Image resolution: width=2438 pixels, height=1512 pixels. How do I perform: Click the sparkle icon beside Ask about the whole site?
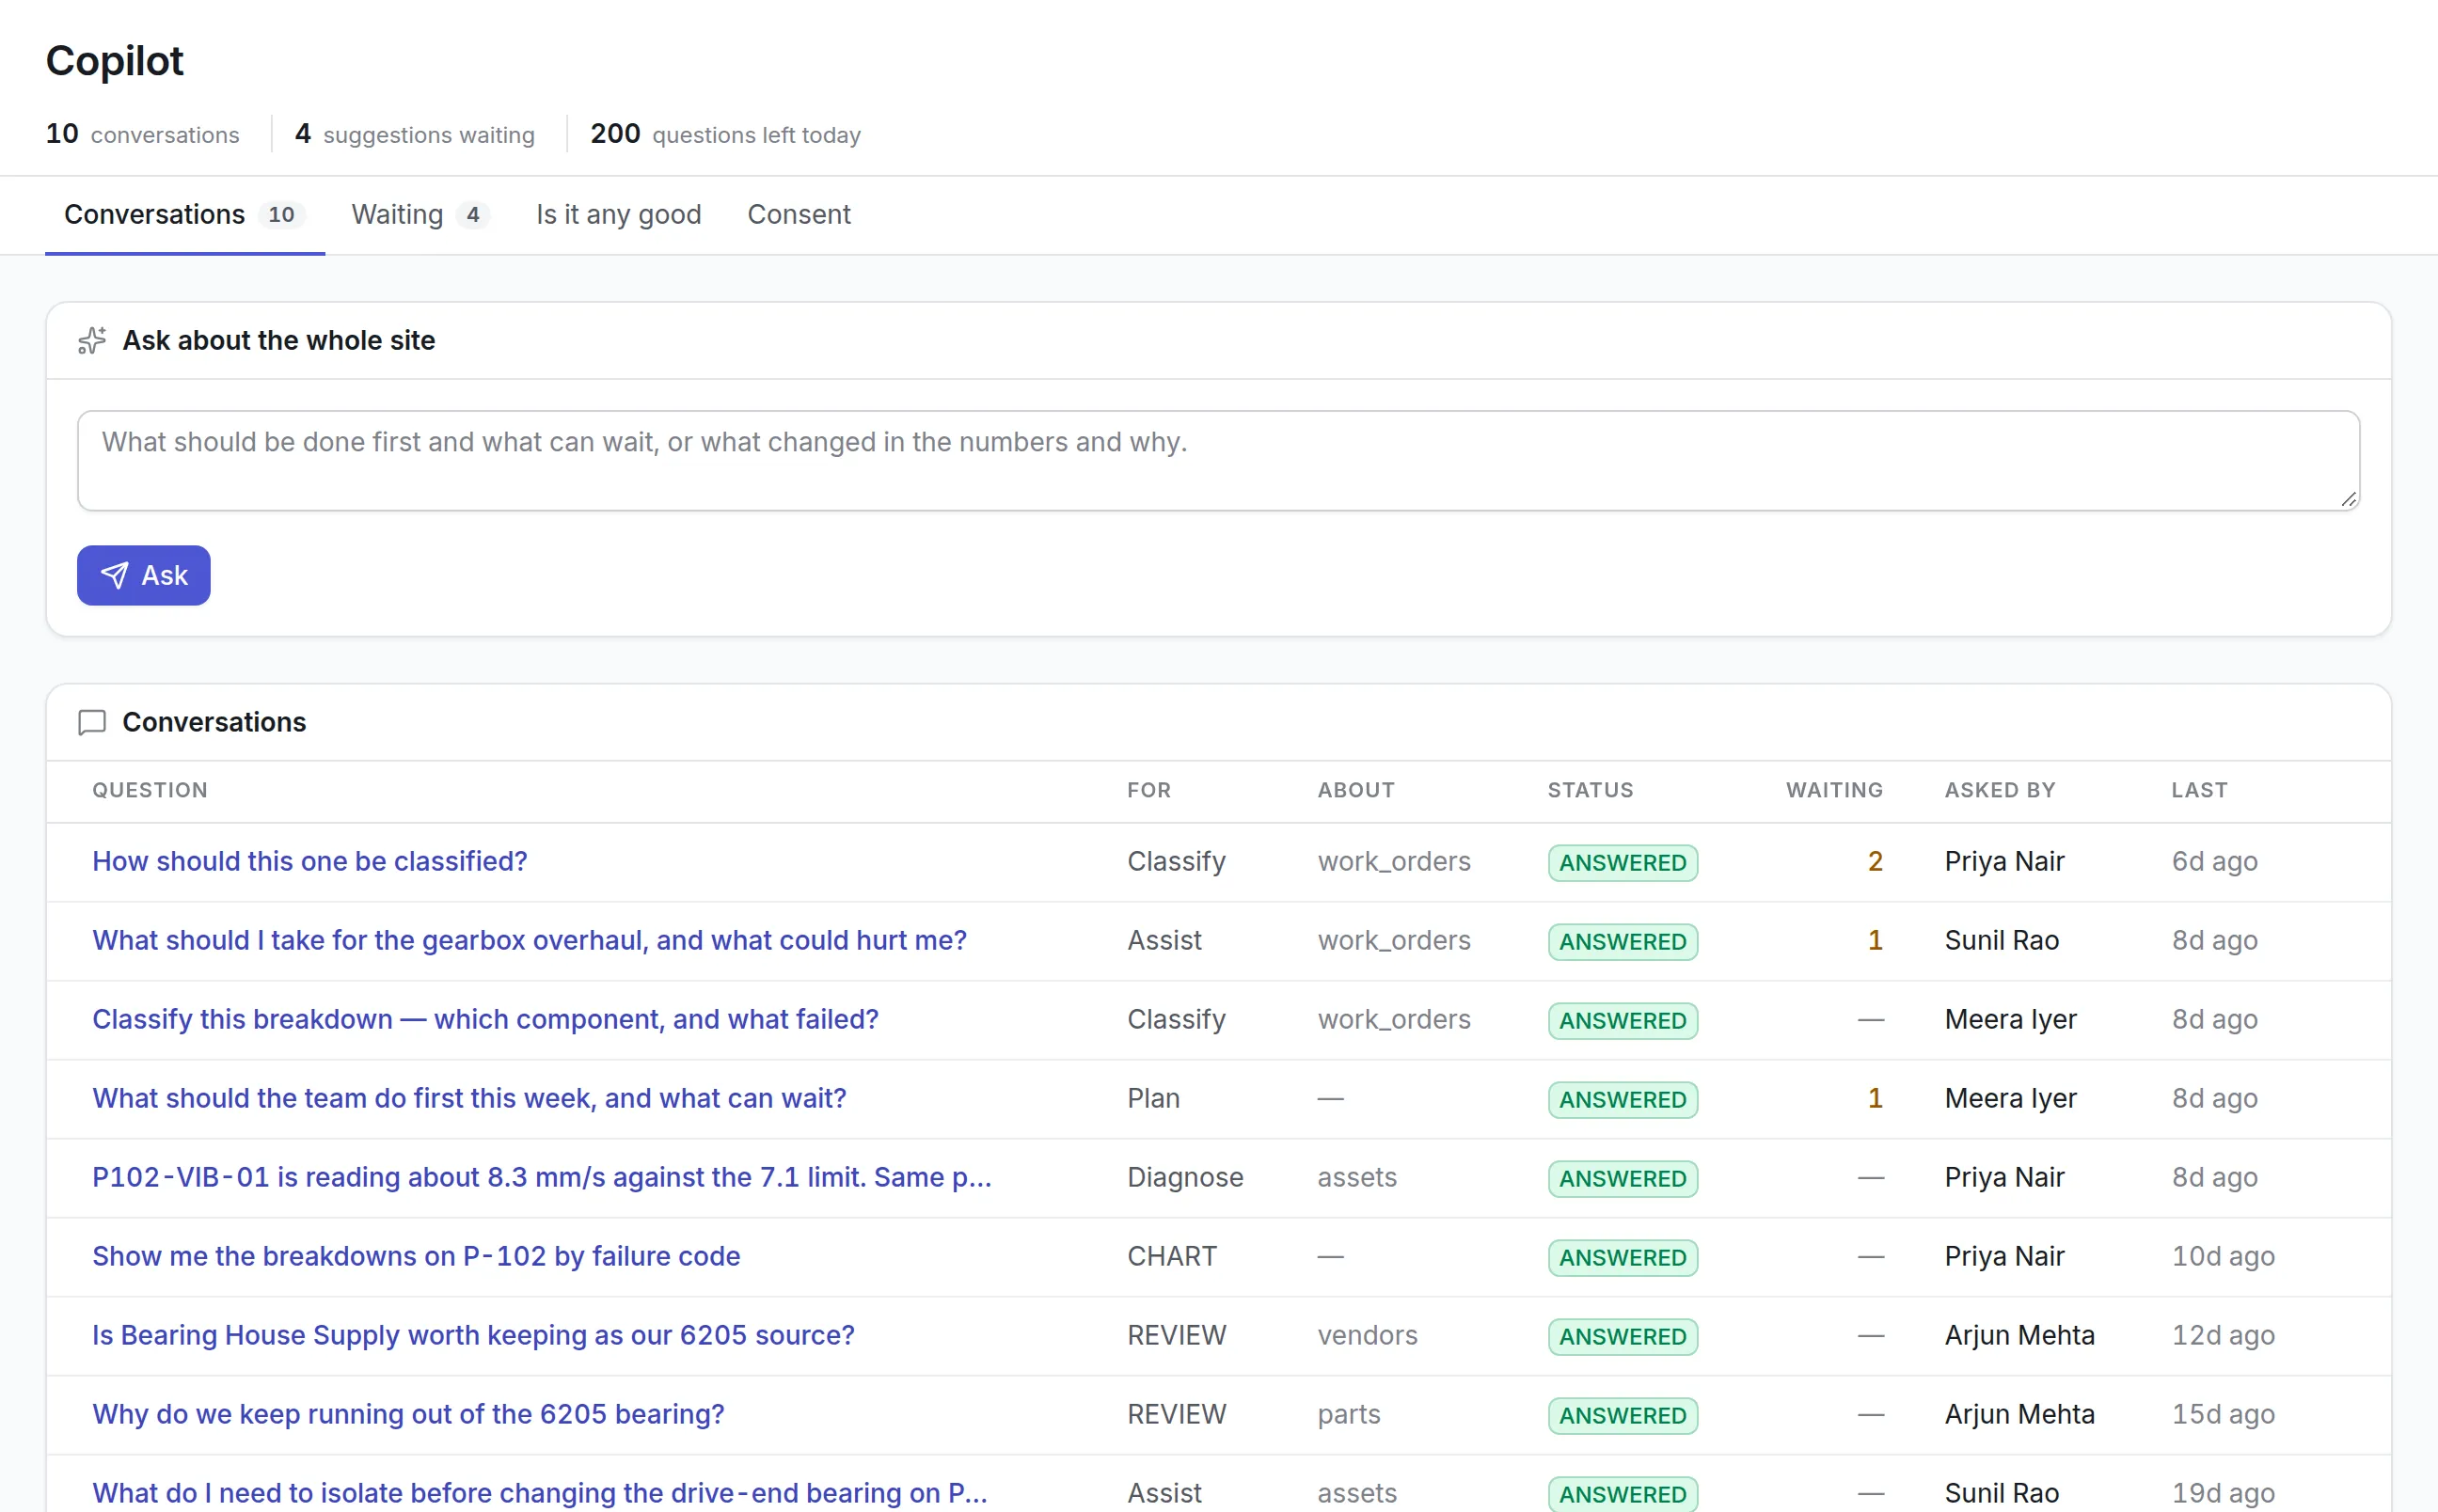tap(92, 341)
